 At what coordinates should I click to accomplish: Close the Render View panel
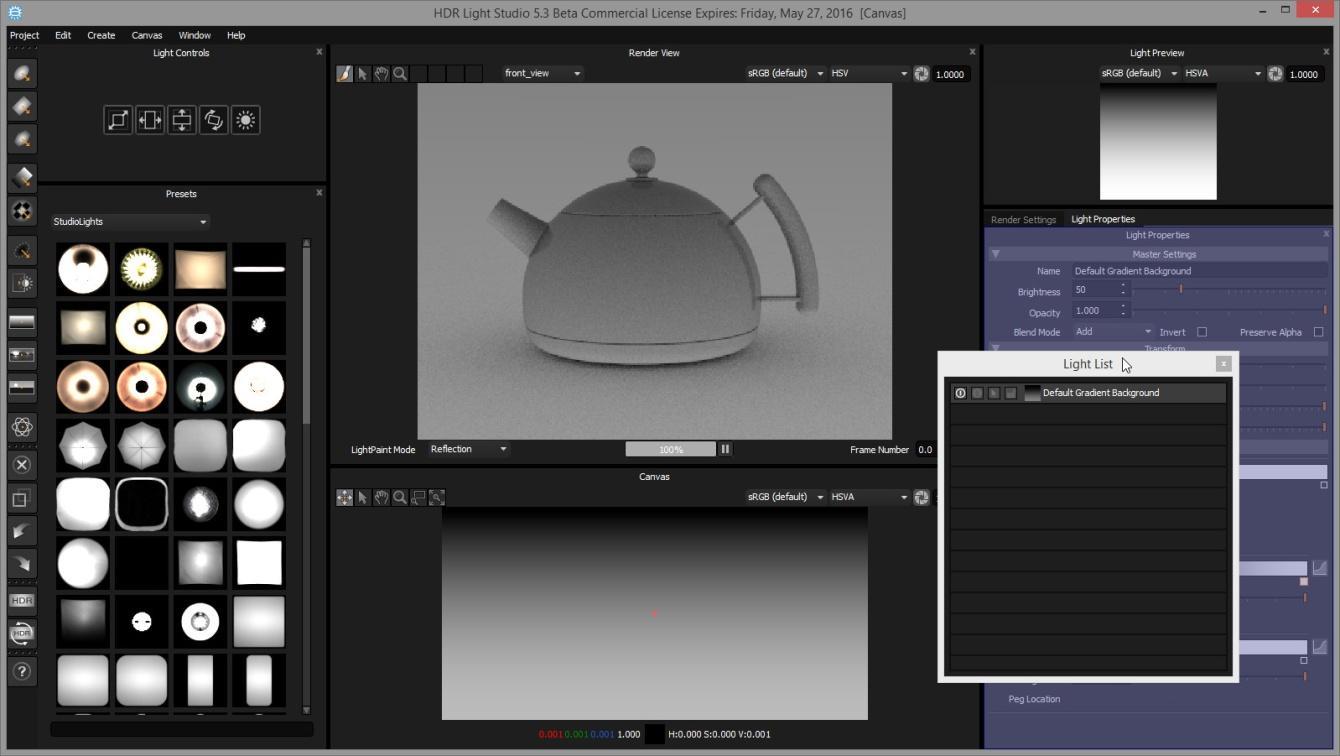[x=972, y=52]
